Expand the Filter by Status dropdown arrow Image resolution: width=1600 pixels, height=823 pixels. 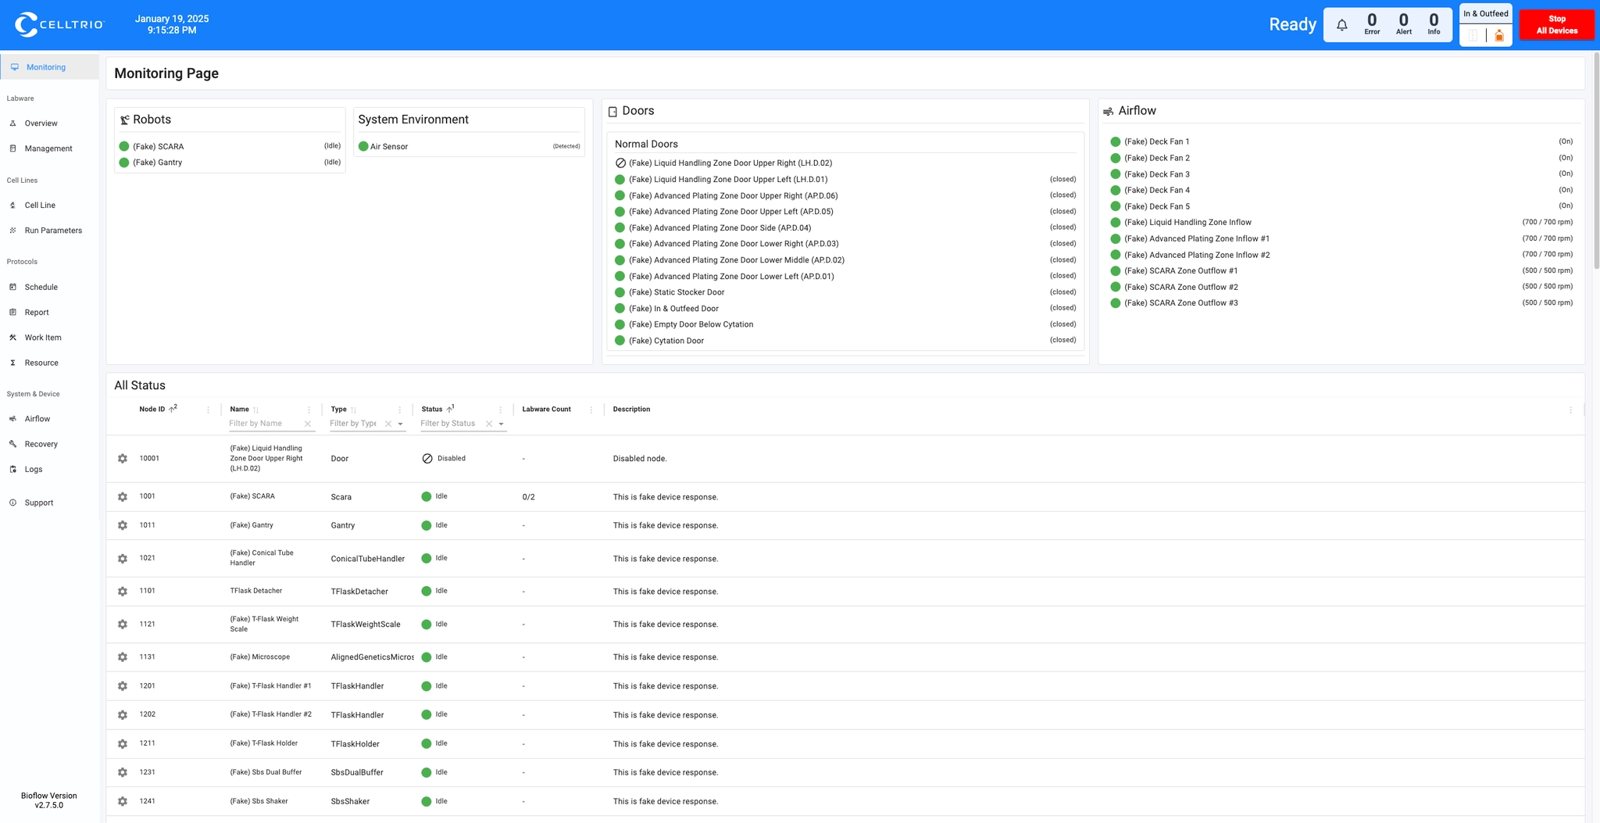coord(501,424)
